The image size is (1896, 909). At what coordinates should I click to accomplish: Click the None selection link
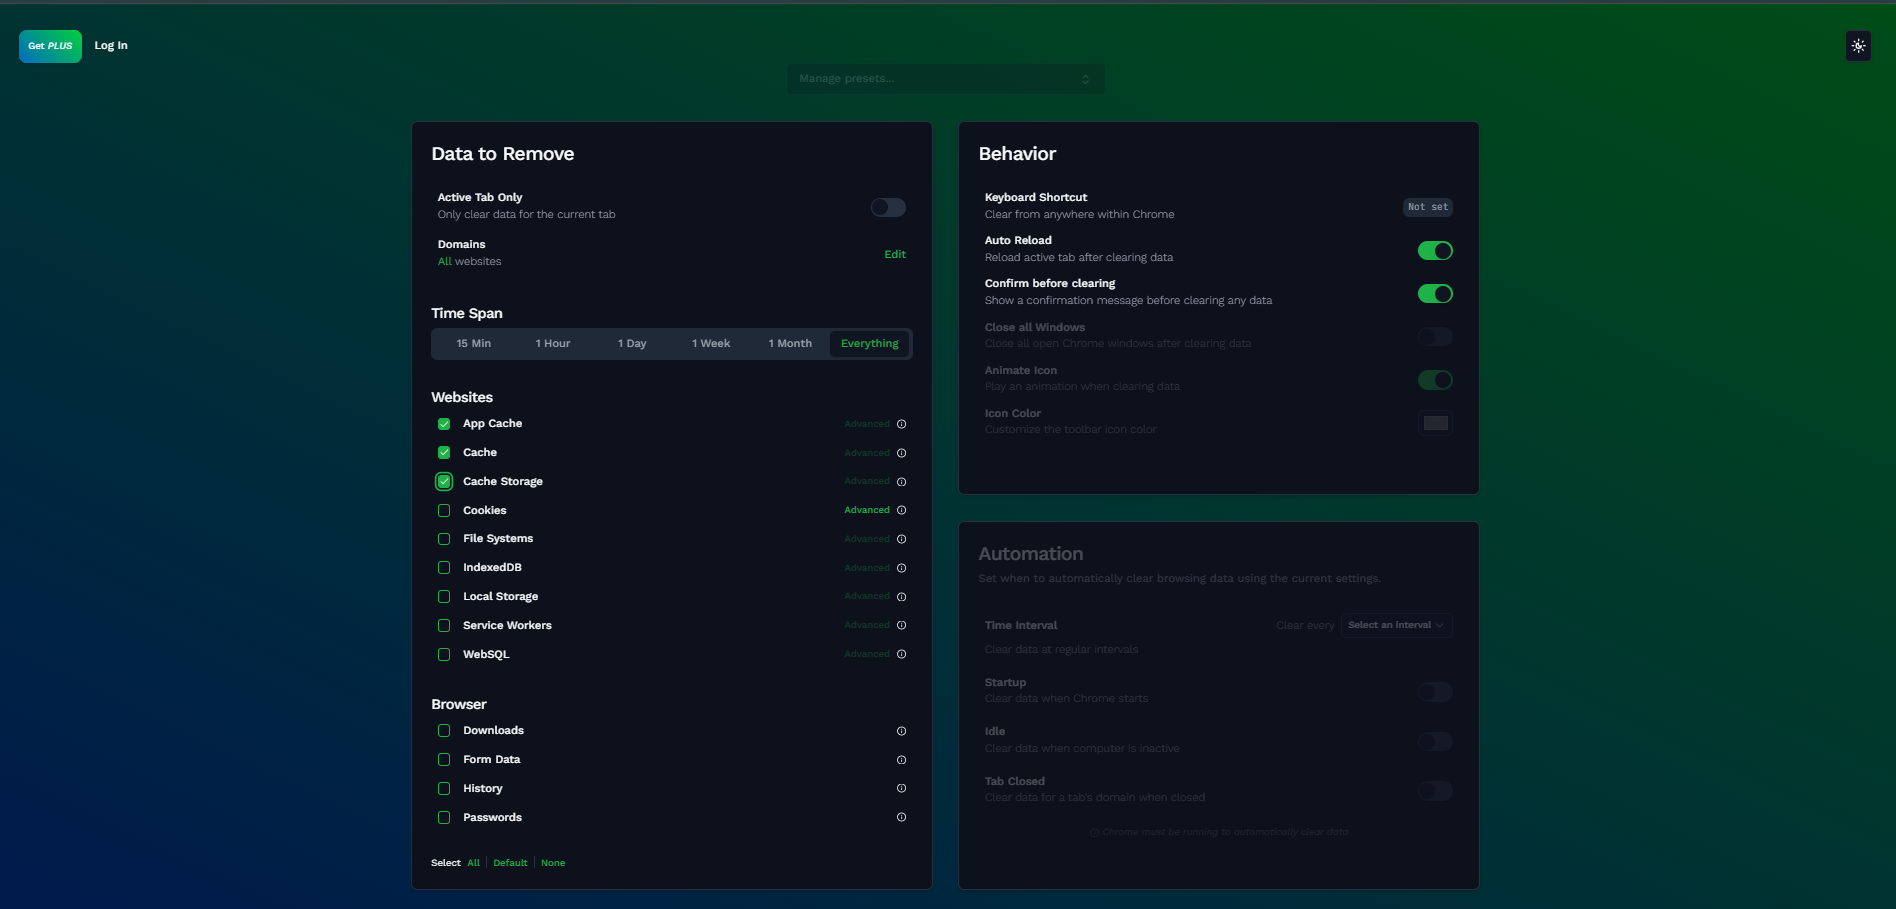pyautogui.click(x=553, y=863)
